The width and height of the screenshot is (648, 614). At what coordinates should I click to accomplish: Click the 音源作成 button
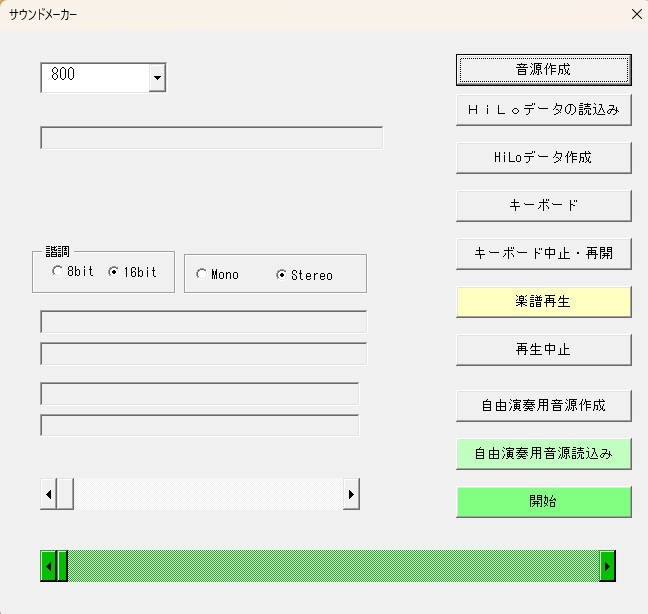click(x=543, y=70)
